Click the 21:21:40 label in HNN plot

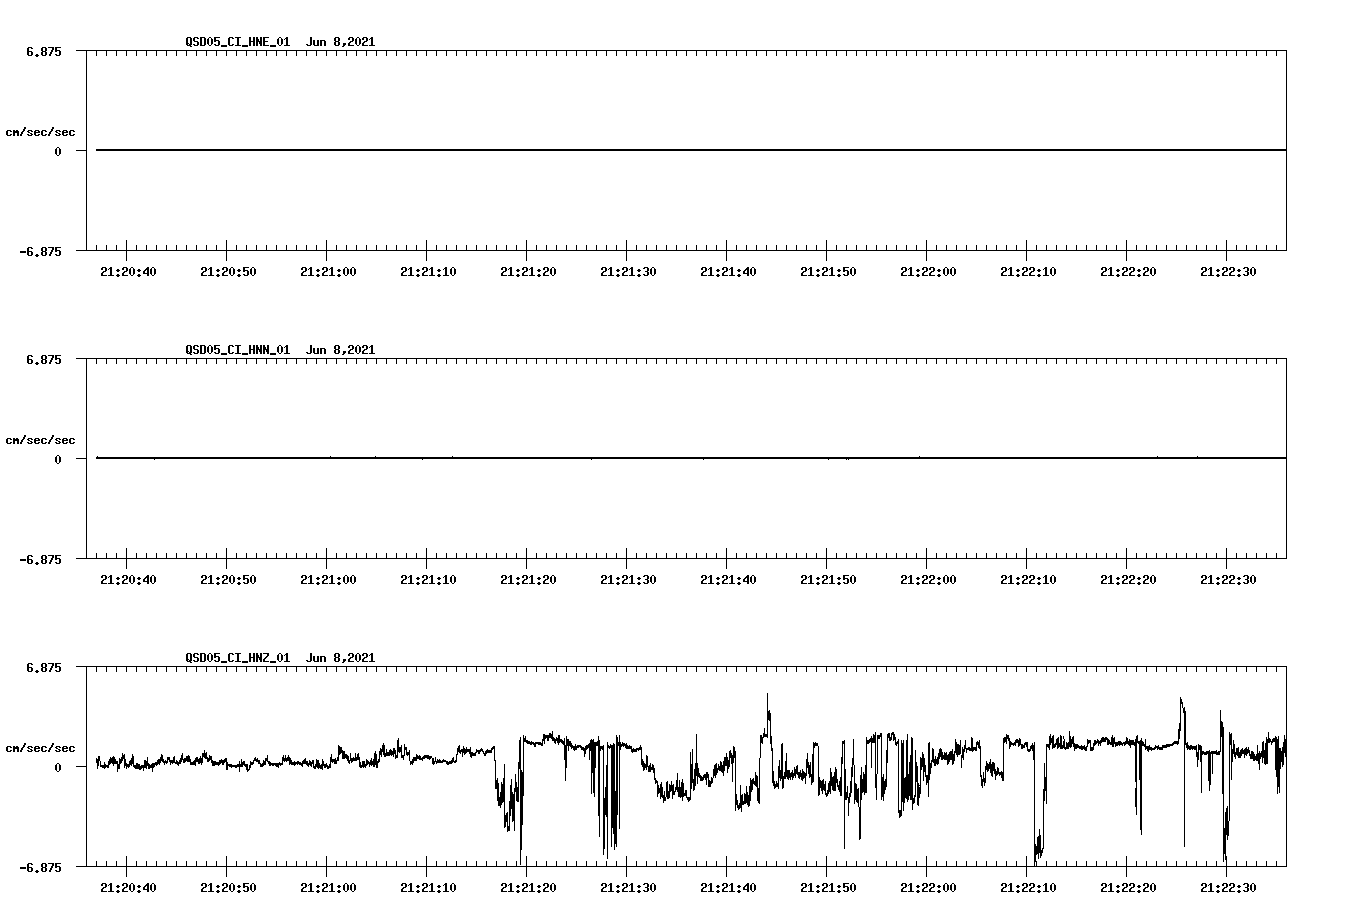coord(728,579)
